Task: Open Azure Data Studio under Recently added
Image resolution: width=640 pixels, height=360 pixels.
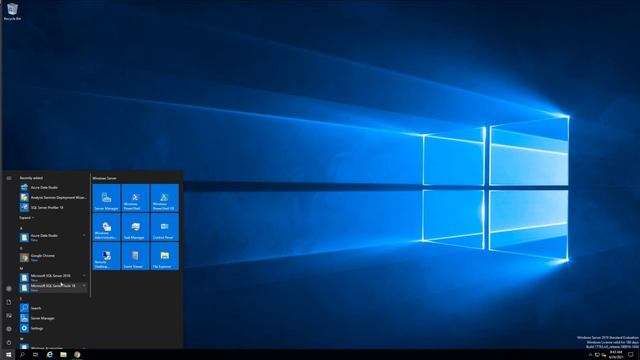Action: click(x=53, y=187)
